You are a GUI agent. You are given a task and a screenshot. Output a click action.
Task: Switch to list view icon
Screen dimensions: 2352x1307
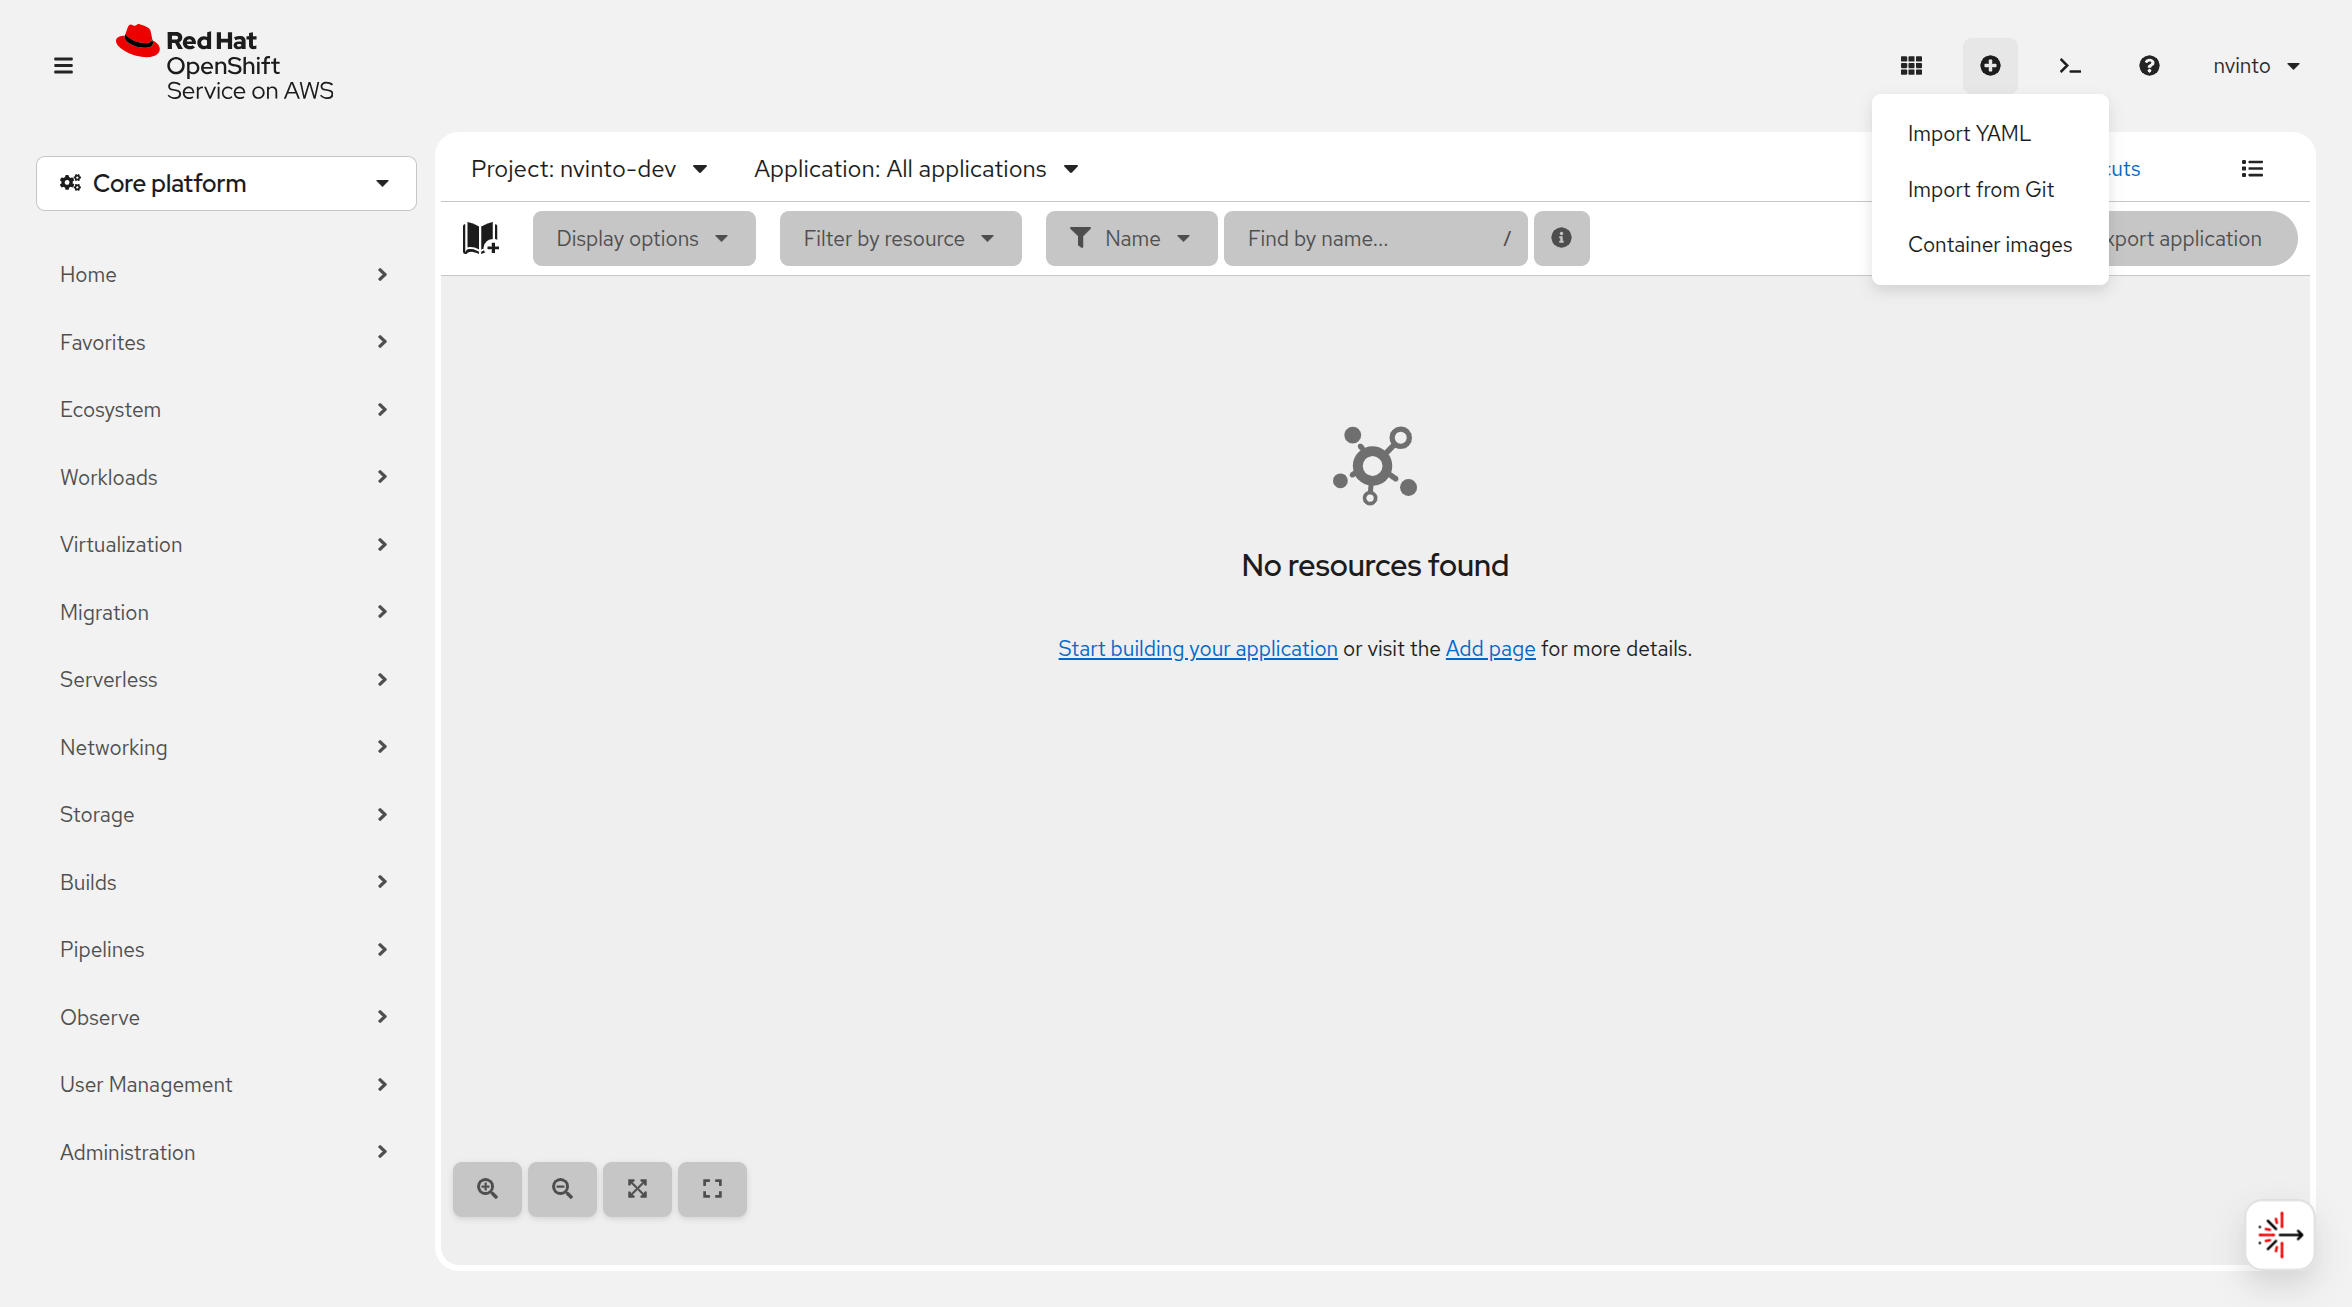coord(2252,169)
